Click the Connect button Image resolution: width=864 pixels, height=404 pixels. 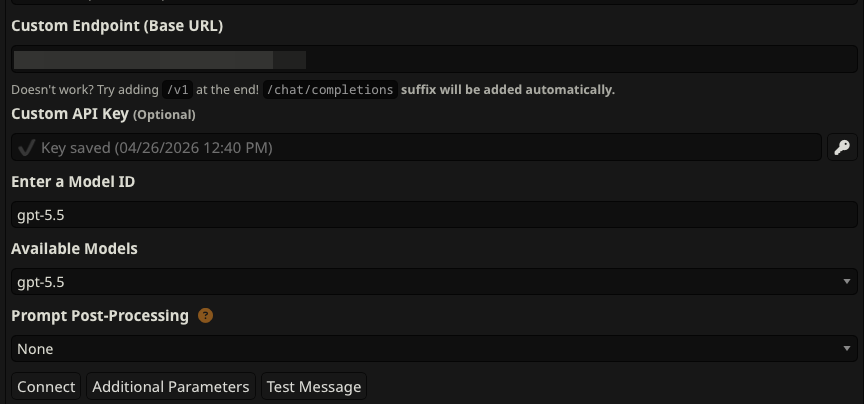coord(46,386)
